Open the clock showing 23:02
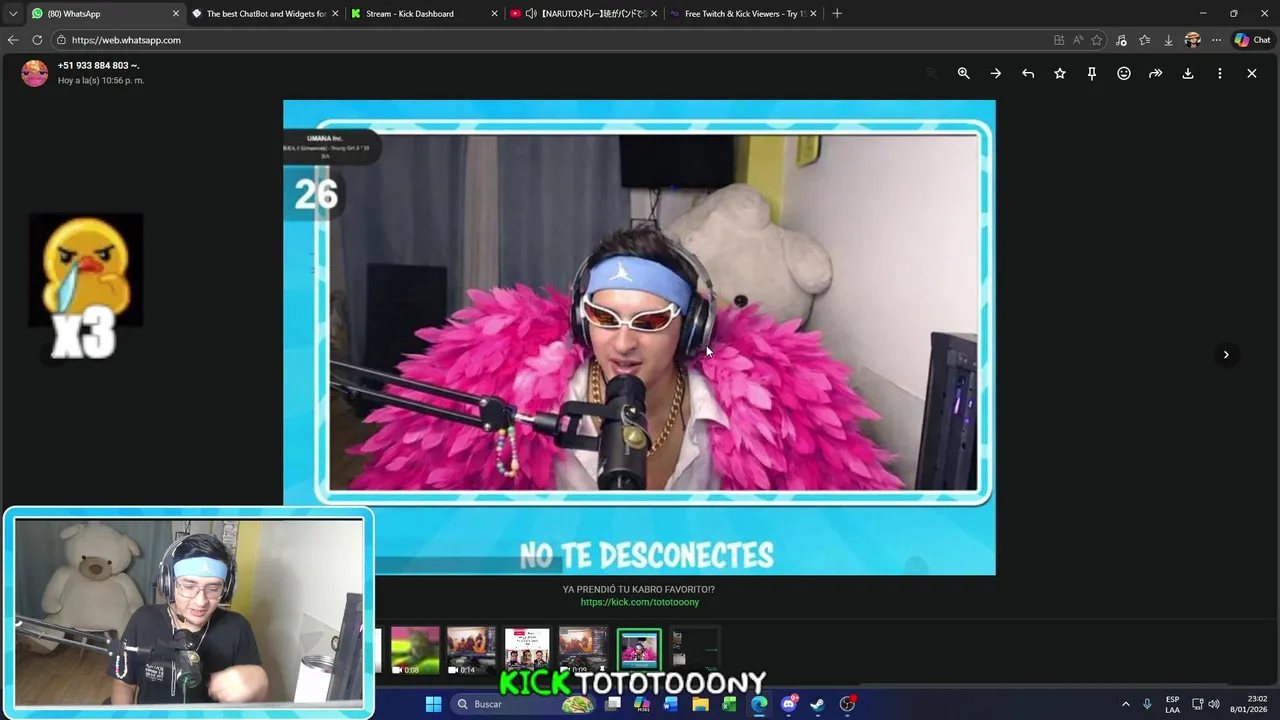 (1249, 704)
